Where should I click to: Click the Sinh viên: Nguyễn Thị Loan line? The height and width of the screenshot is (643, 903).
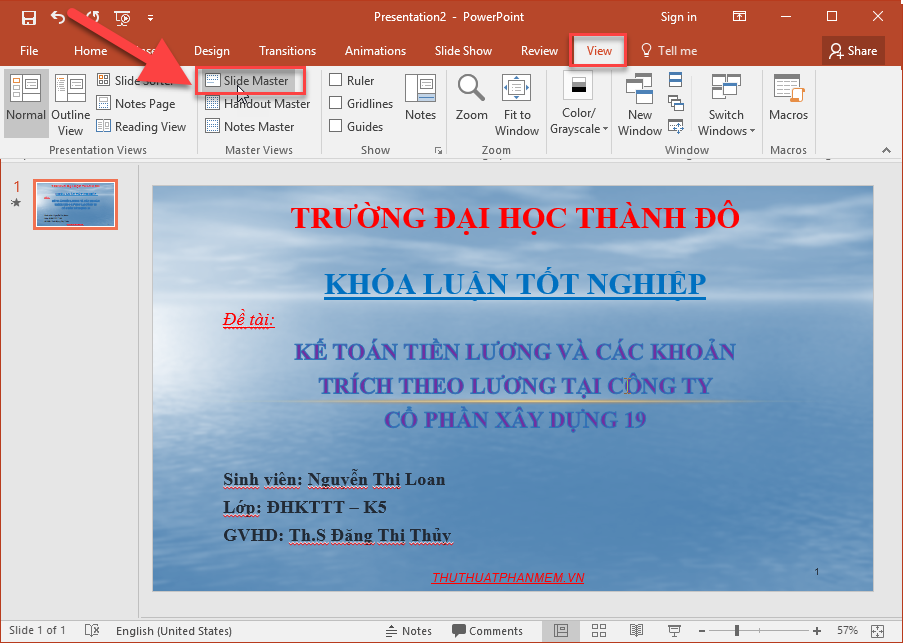pos(334,480)
